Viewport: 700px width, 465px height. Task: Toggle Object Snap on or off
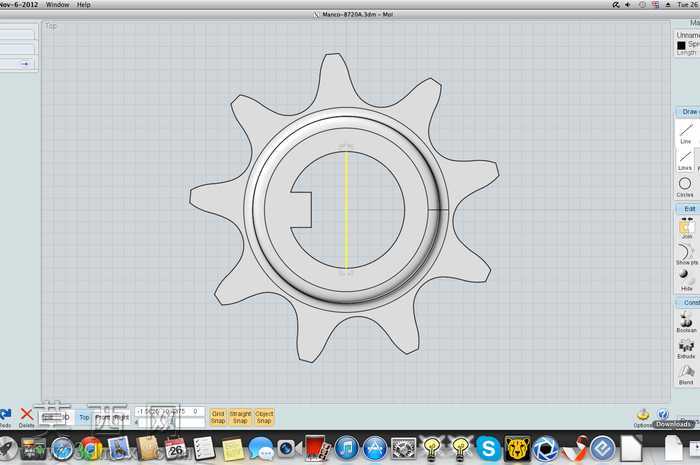pos(264,417)
